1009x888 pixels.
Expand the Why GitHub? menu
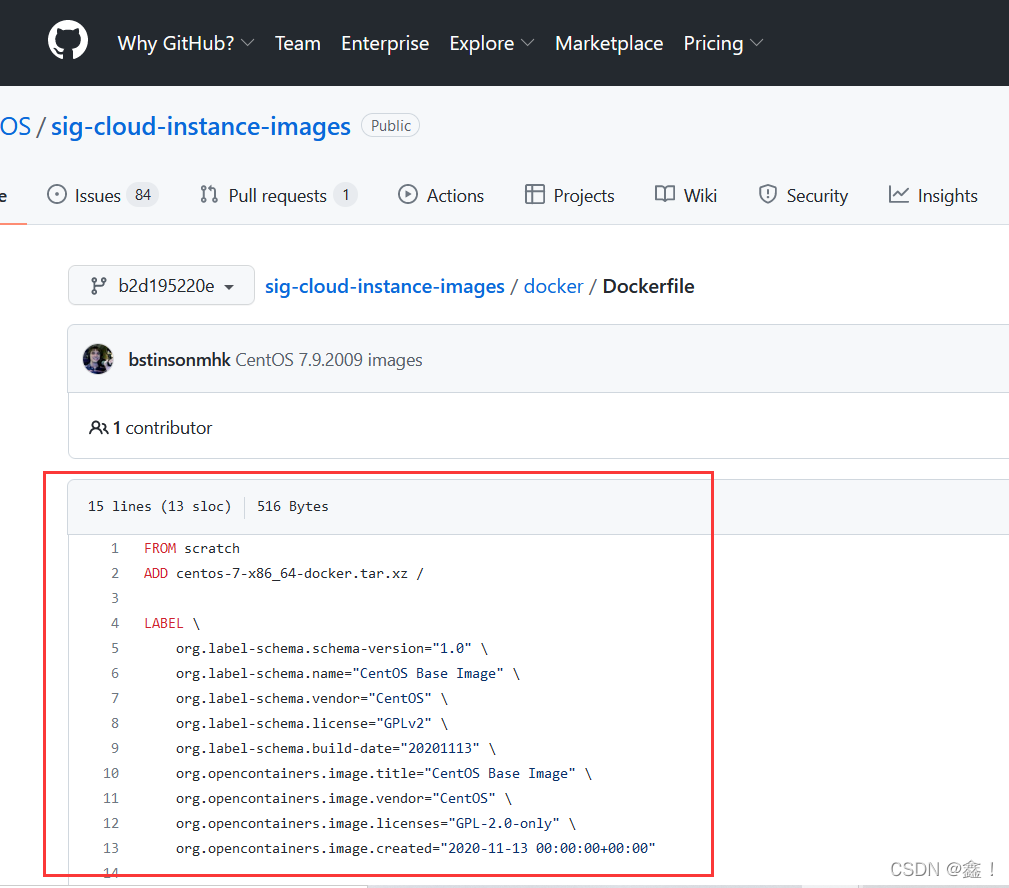pyautogui.click(x=185, y=43)
